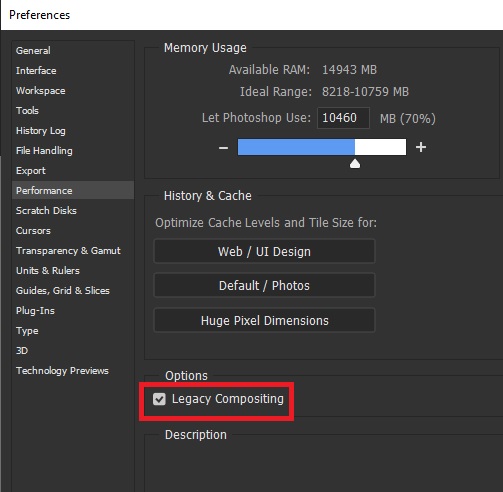Switch to Transparency & Gamut preferences
Image resolution: width=503 pixels, height=492 pixels.
(x=68, y=251)
